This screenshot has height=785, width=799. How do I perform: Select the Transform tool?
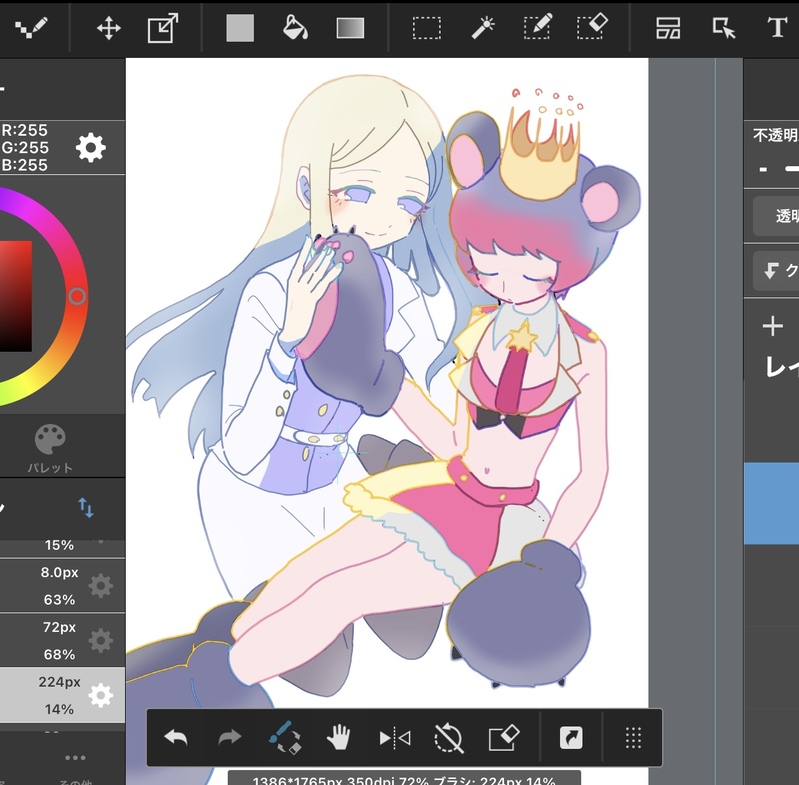coord(163,28)
